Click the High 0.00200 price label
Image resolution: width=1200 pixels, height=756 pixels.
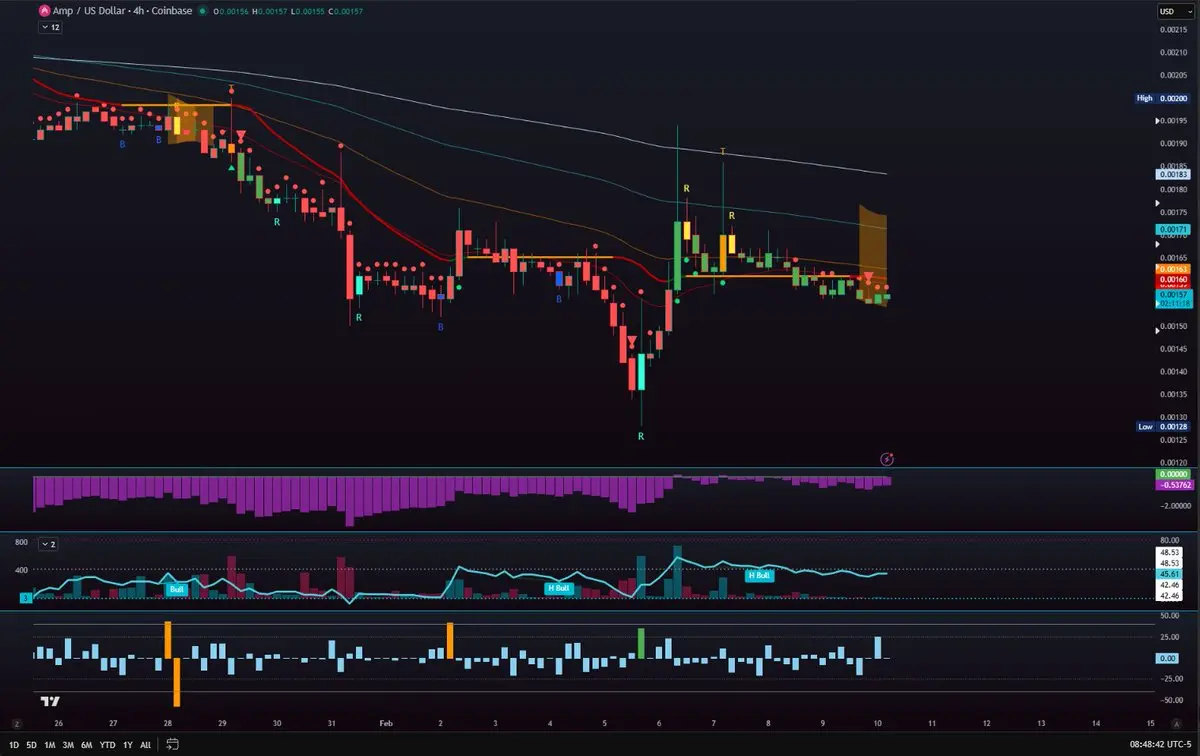tap(1162, 98)
